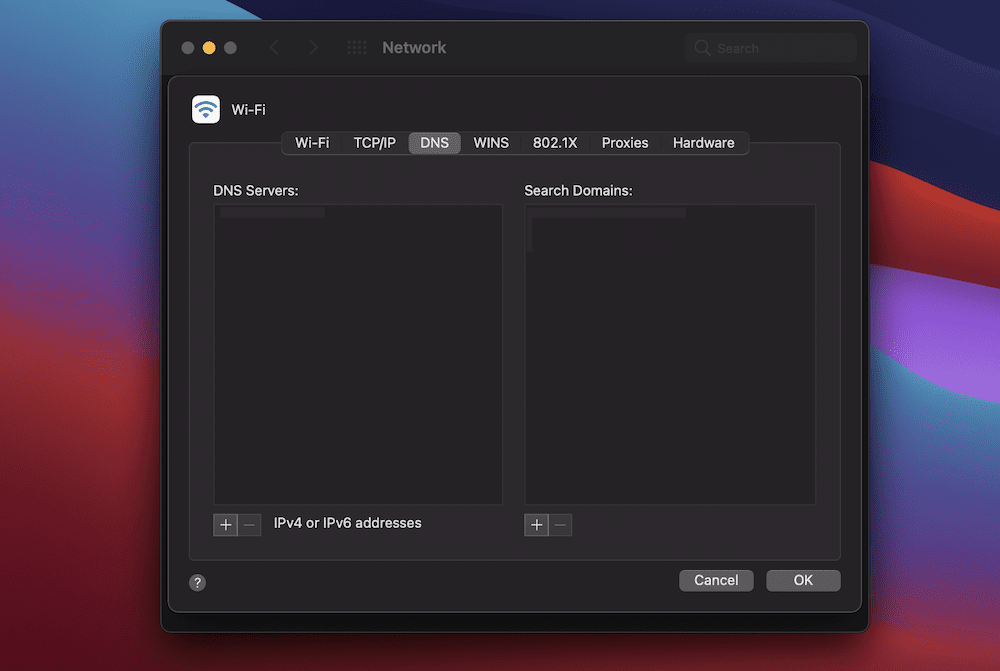
Task: Open the 802.1X tab
Action: (x=555, y=143)
